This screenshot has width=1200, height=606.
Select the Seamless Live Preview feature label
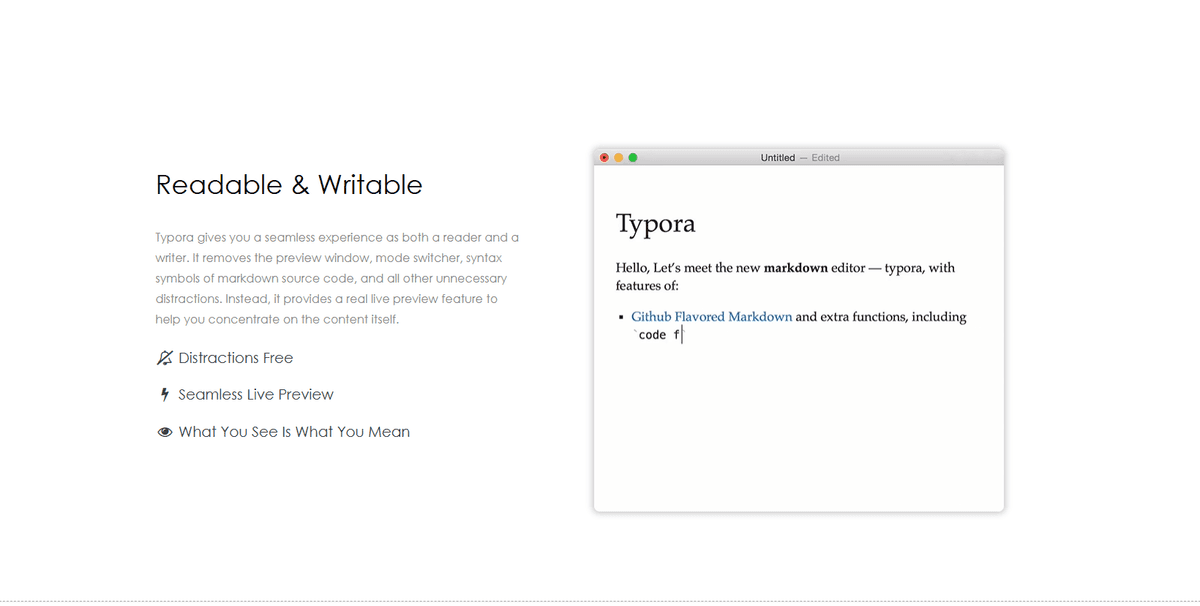coord(256,395)
